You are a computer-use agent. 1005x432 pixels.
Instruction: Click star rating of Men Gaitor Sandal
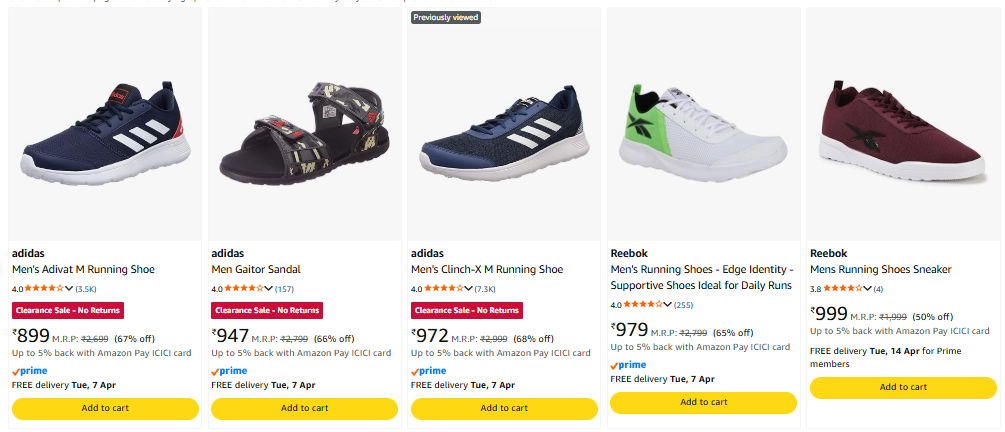click(244, 289)
